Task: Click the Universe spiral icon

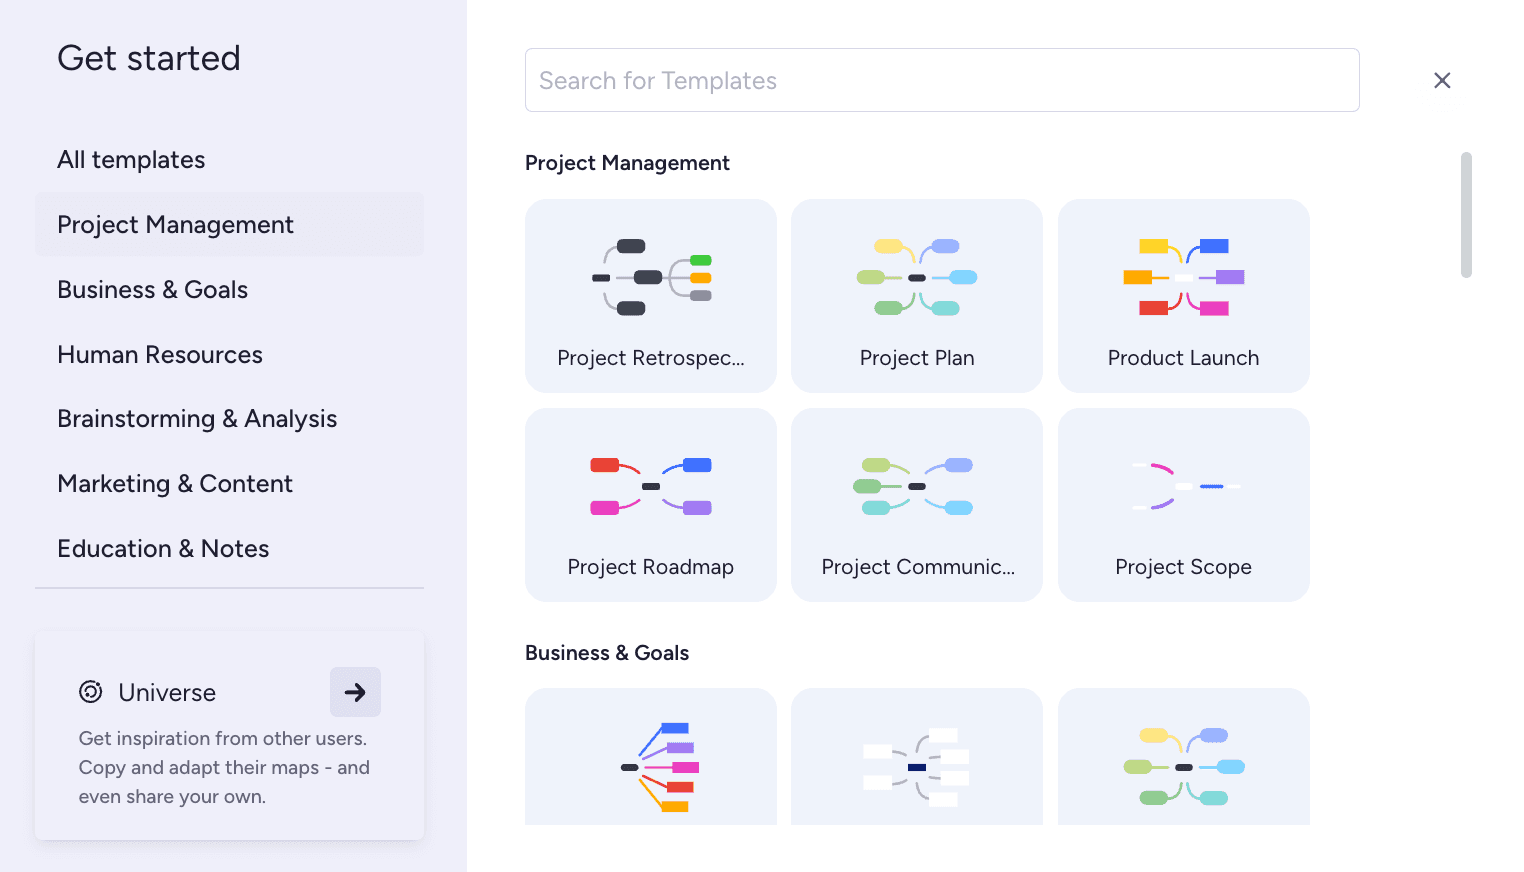Action: click(91, 692)
